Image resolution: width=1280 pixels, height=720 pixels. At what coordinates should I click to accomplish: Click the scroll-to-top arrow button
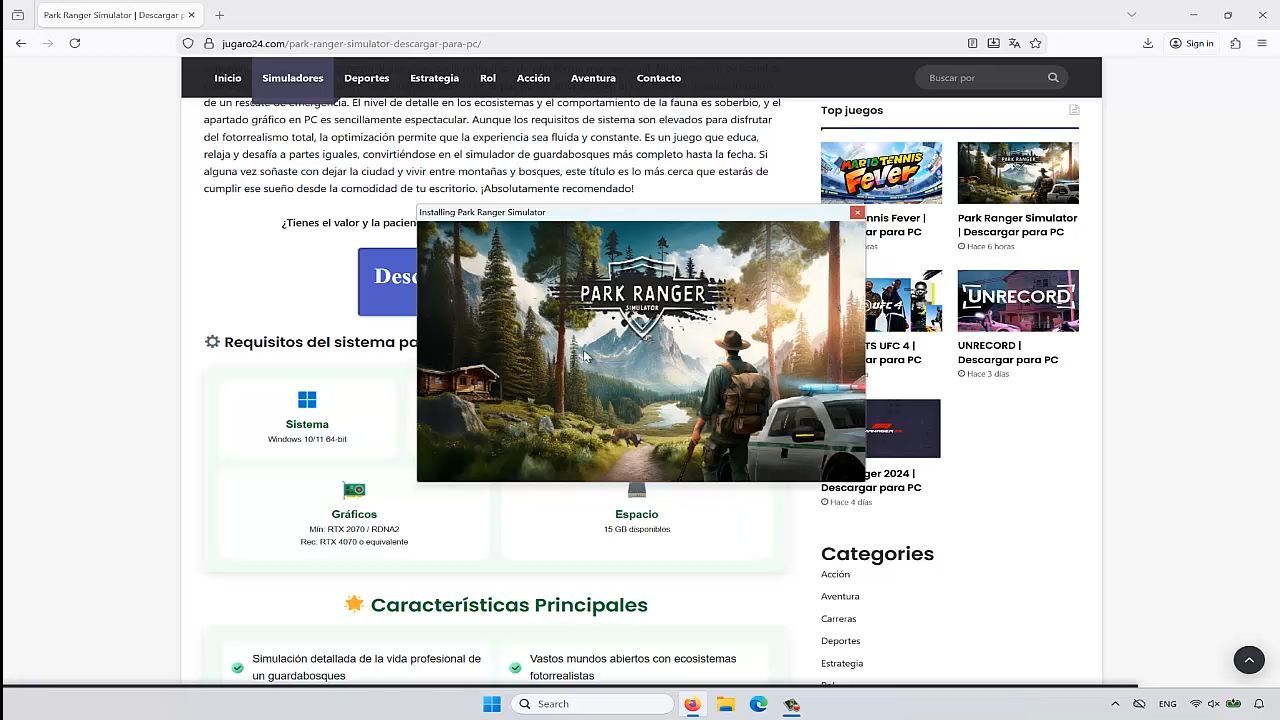[1248, 660]
